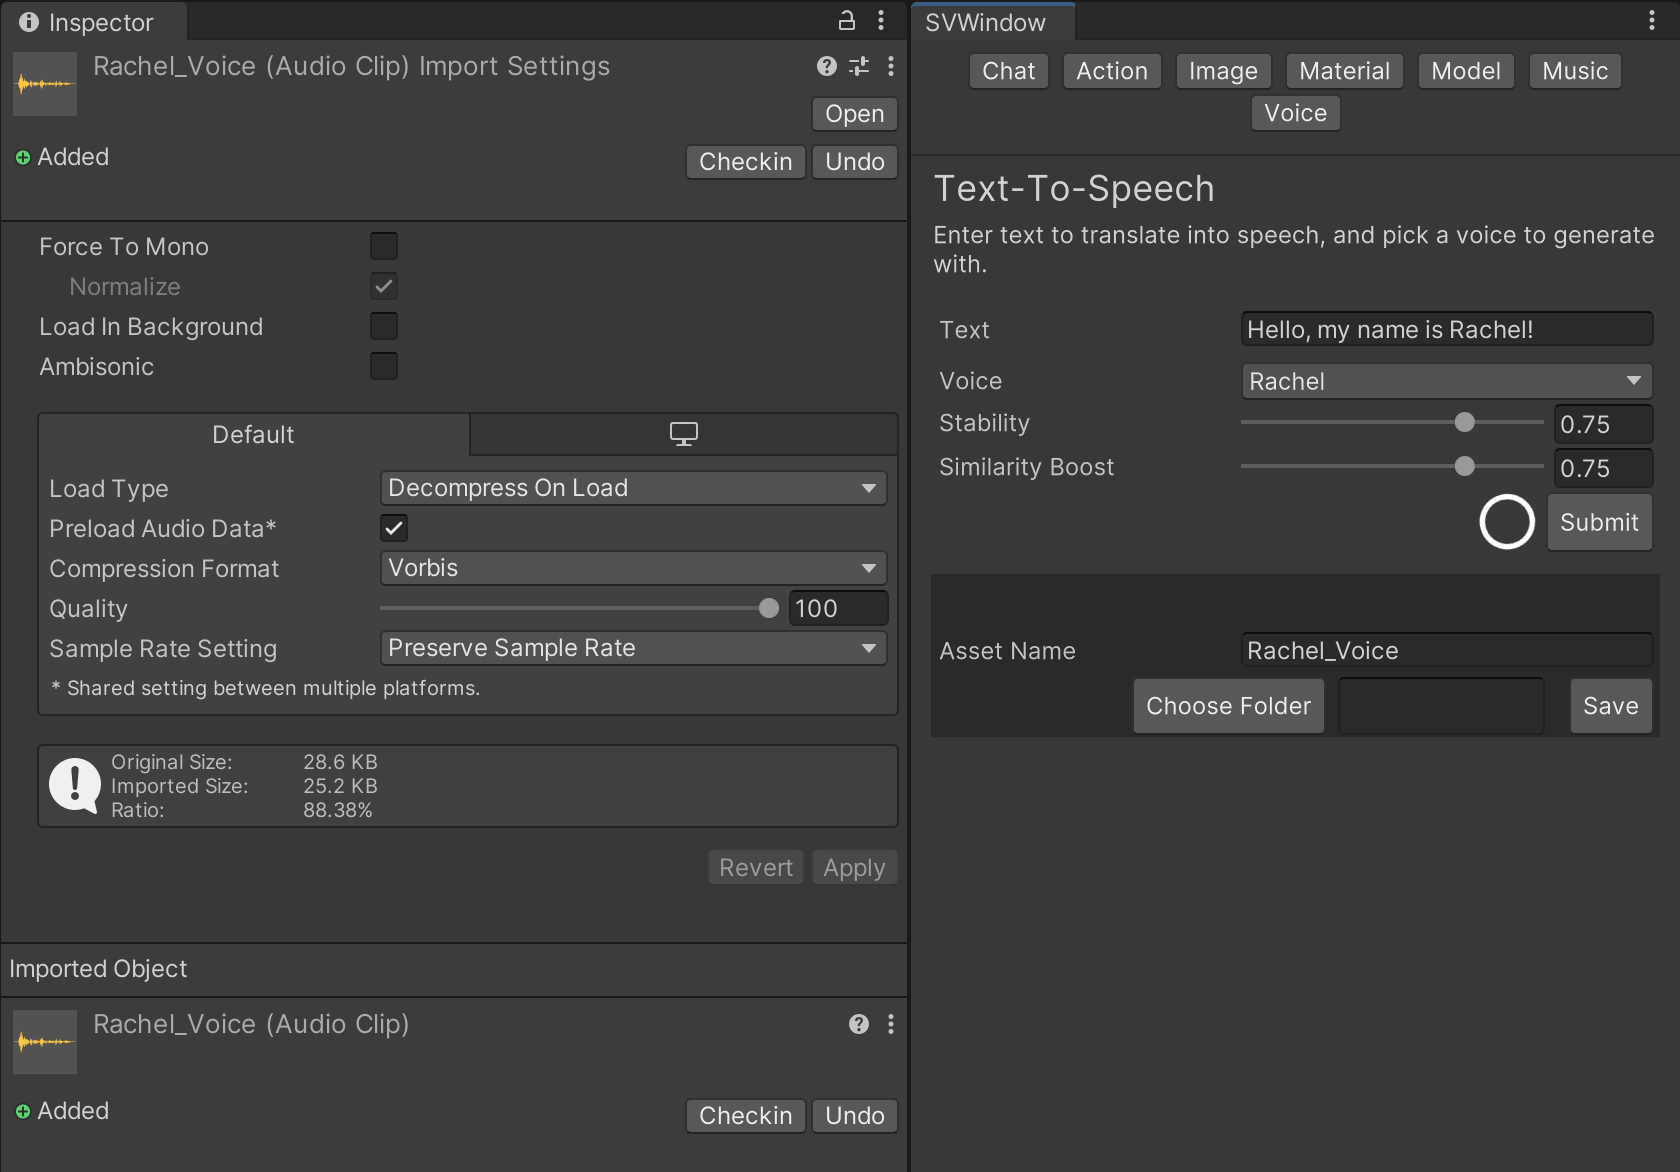Click the Asset Name input field
The height and width of the screenshot is (1172, 1680).
(x=1446, y=651)
